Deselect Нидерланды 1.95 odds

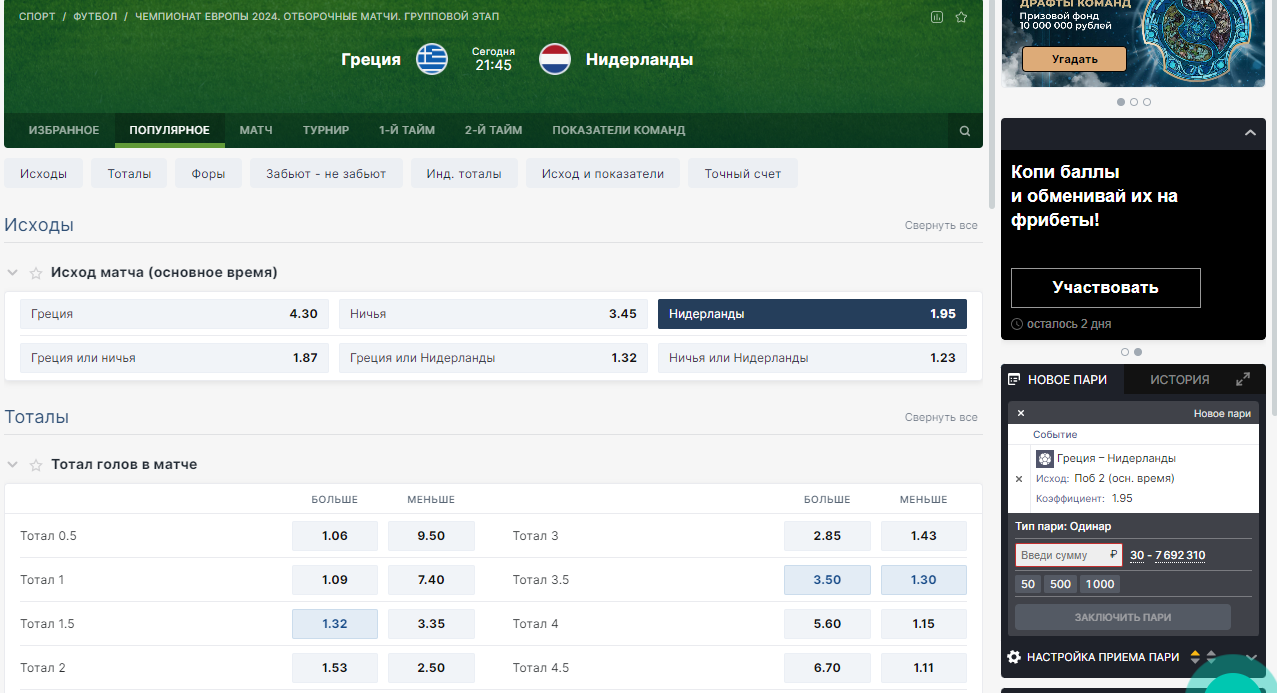[x=812, y=314]
